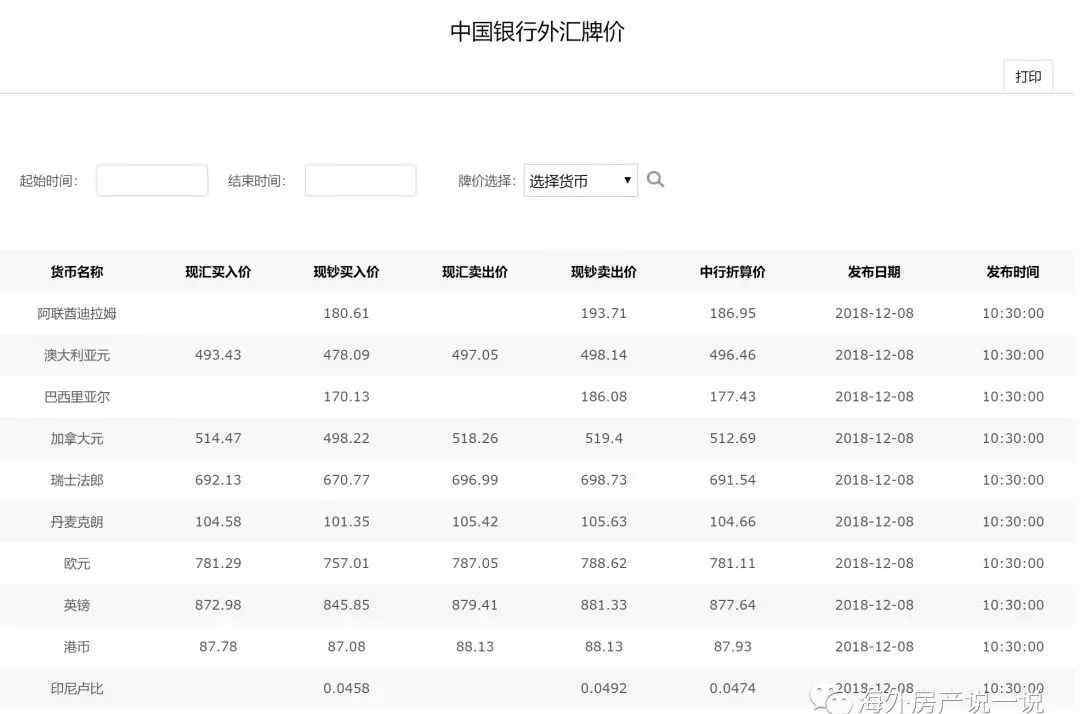Click the 788.62 cash selling value
1080x714 pixels.
603,563
